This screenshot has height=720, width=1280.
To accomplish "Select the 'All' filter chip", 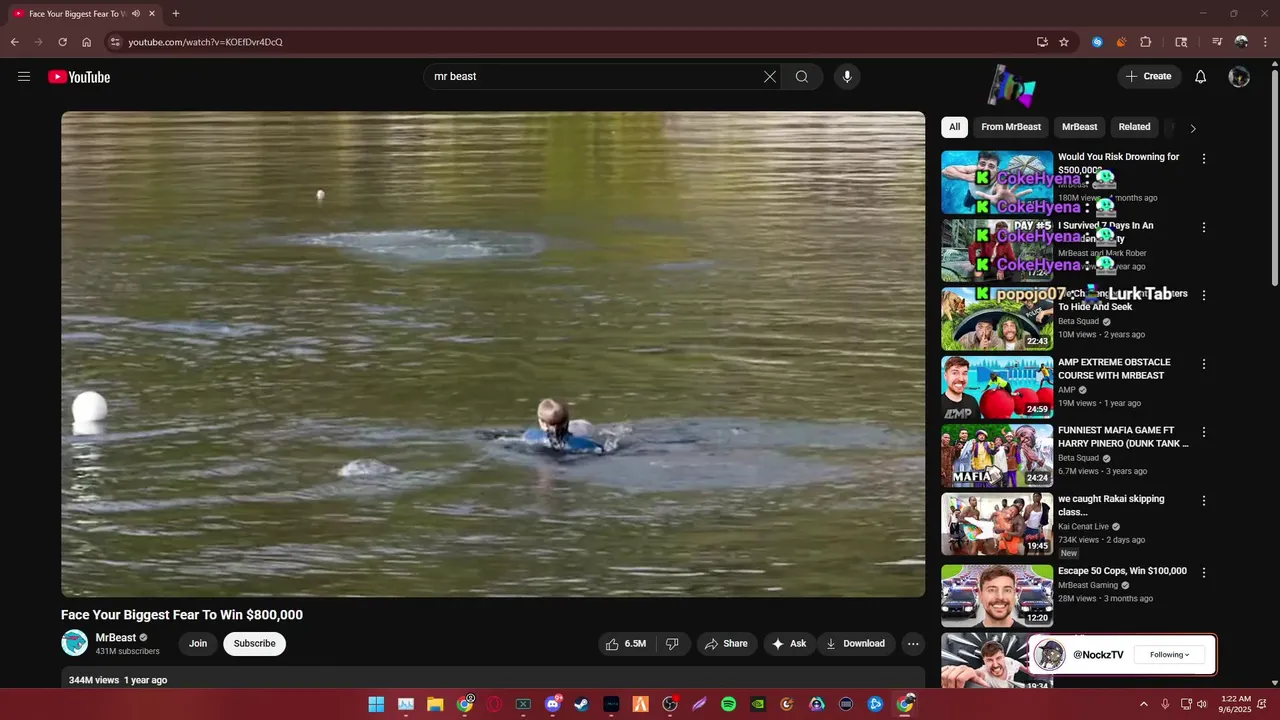I will click(954, 127).
